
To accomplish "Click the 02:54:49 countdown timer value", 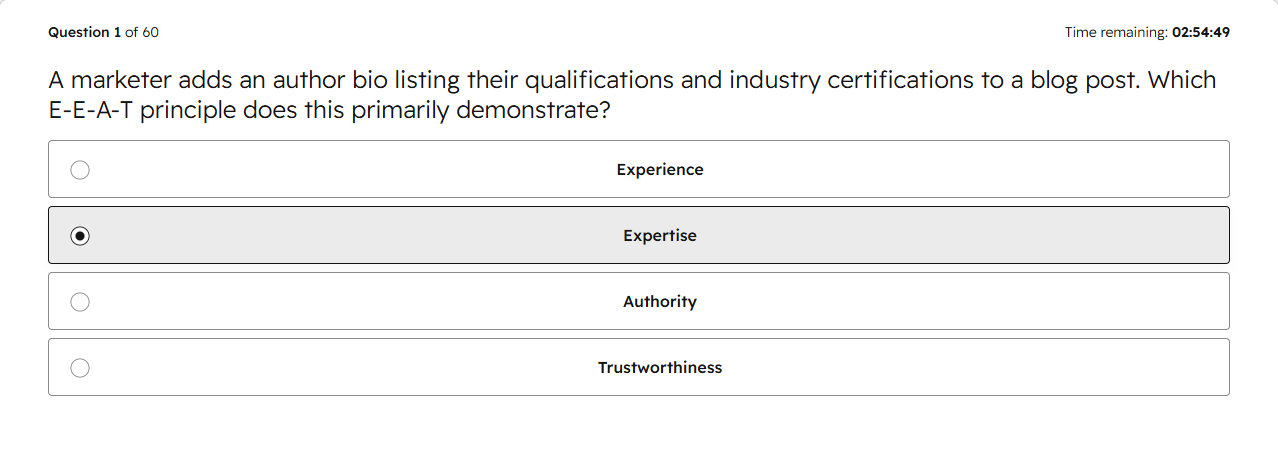I will 1201,32.
